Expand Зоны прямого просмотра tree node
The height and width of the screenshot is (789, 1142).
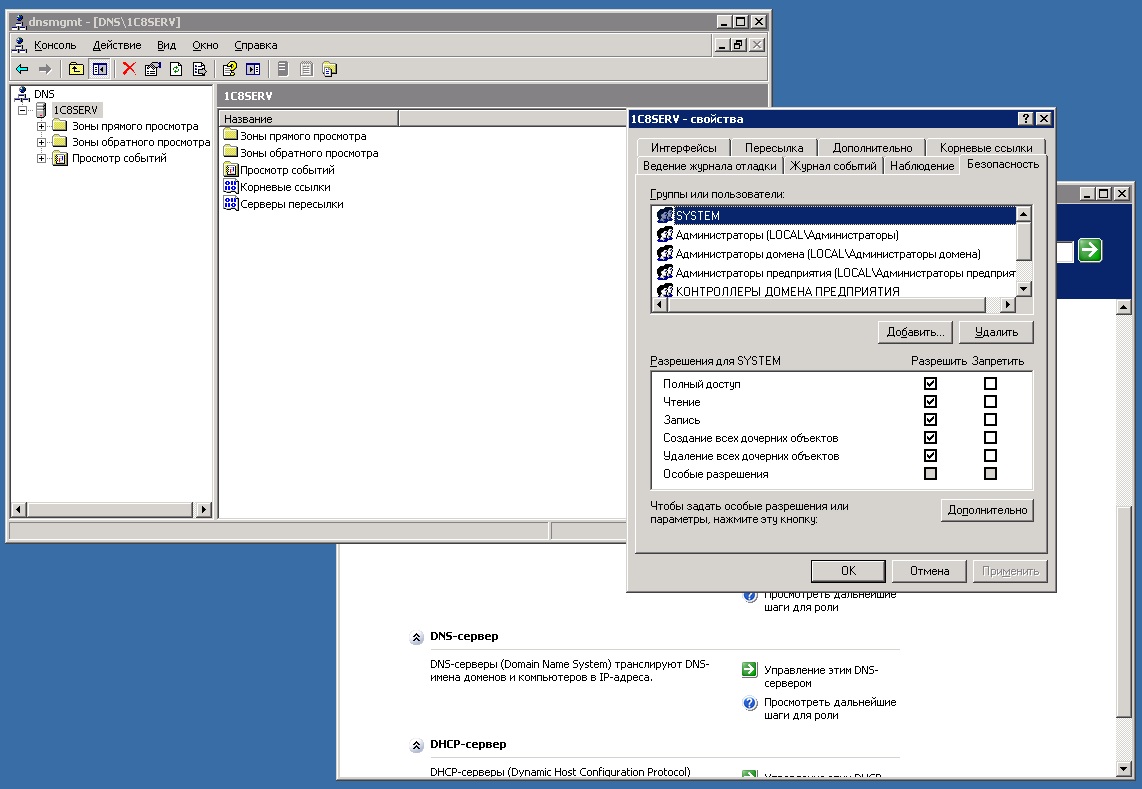pyautogui.click(x=42, y=126)
